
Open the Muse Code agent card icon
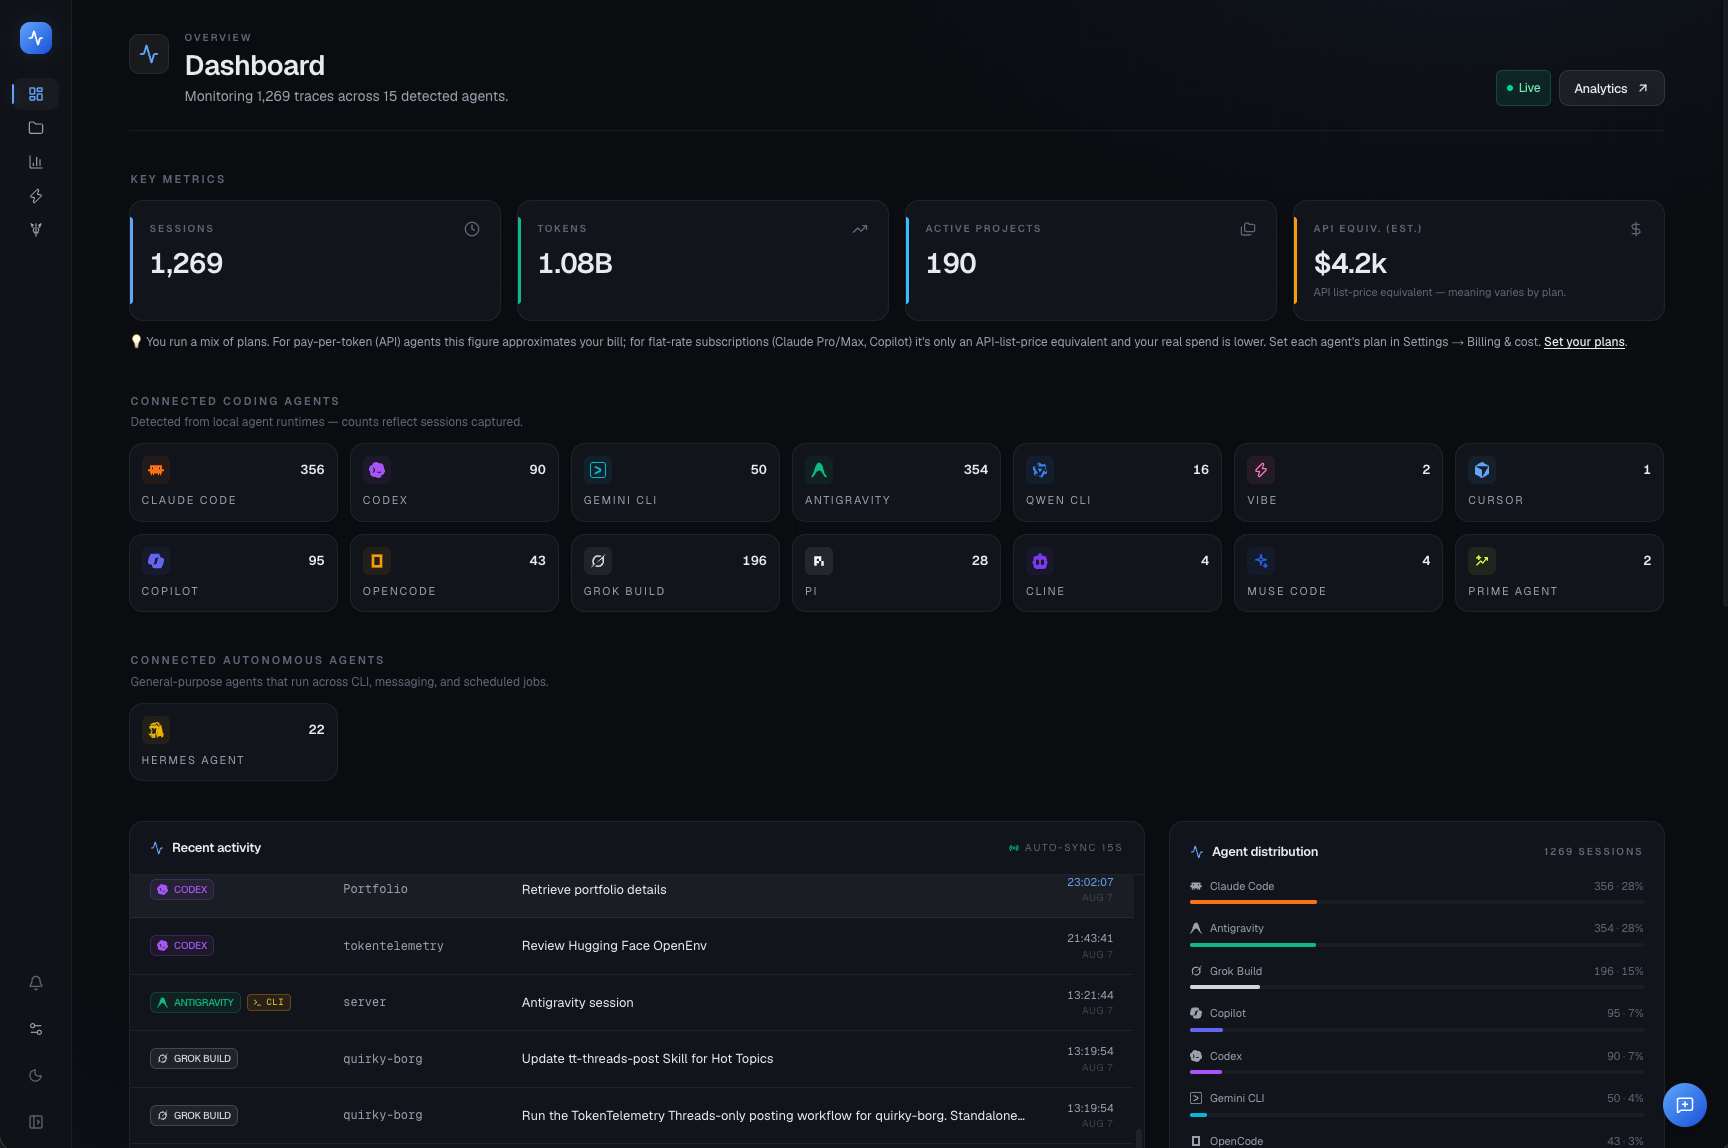tap(1261, 561)
